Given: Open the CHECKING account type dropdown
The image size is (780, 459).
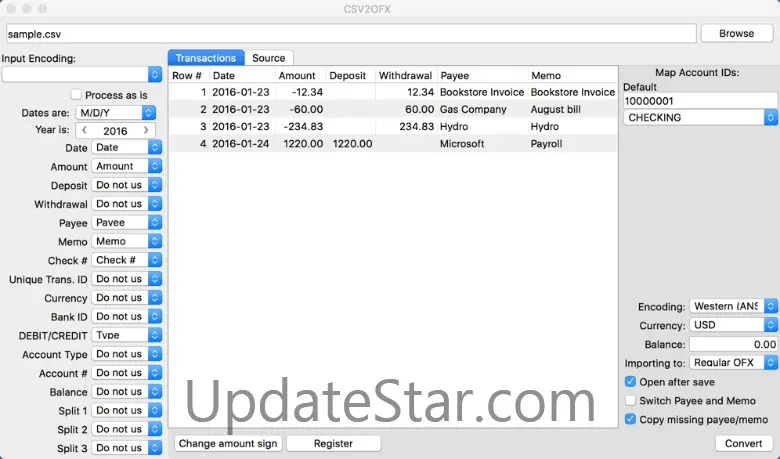Looking at the screenshot, I should pos(700,117).
